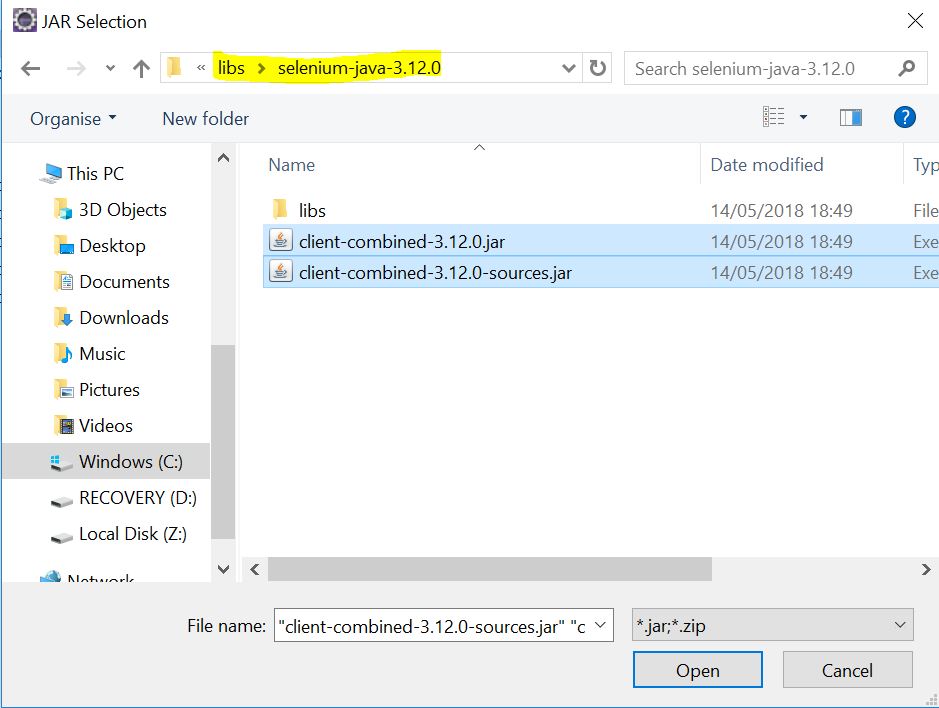Select Windows (C:) in the navigation pane

pos(130,461)
